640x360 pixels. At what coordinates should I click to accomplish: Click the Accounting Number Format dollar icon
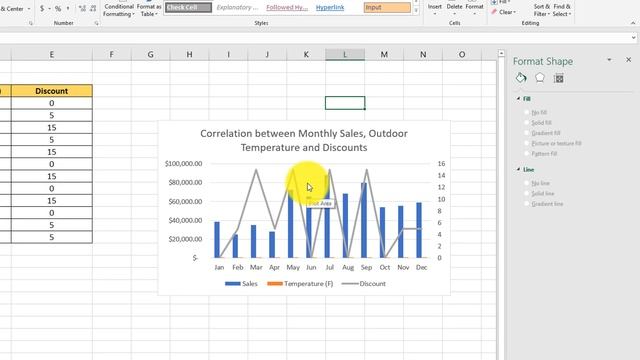coord(42,8)
